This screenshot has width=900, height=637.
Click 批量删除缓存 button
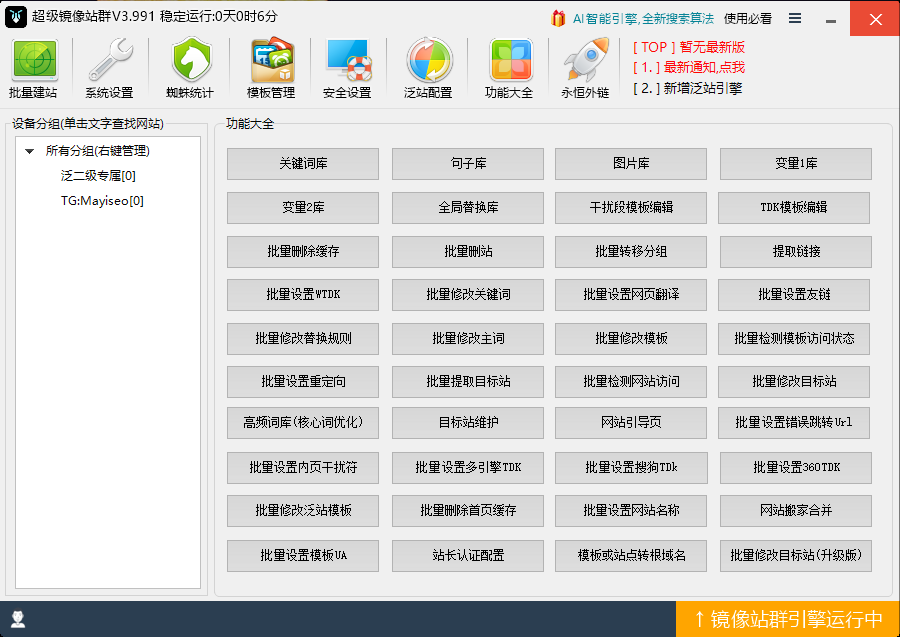click(x=303, y=252)
